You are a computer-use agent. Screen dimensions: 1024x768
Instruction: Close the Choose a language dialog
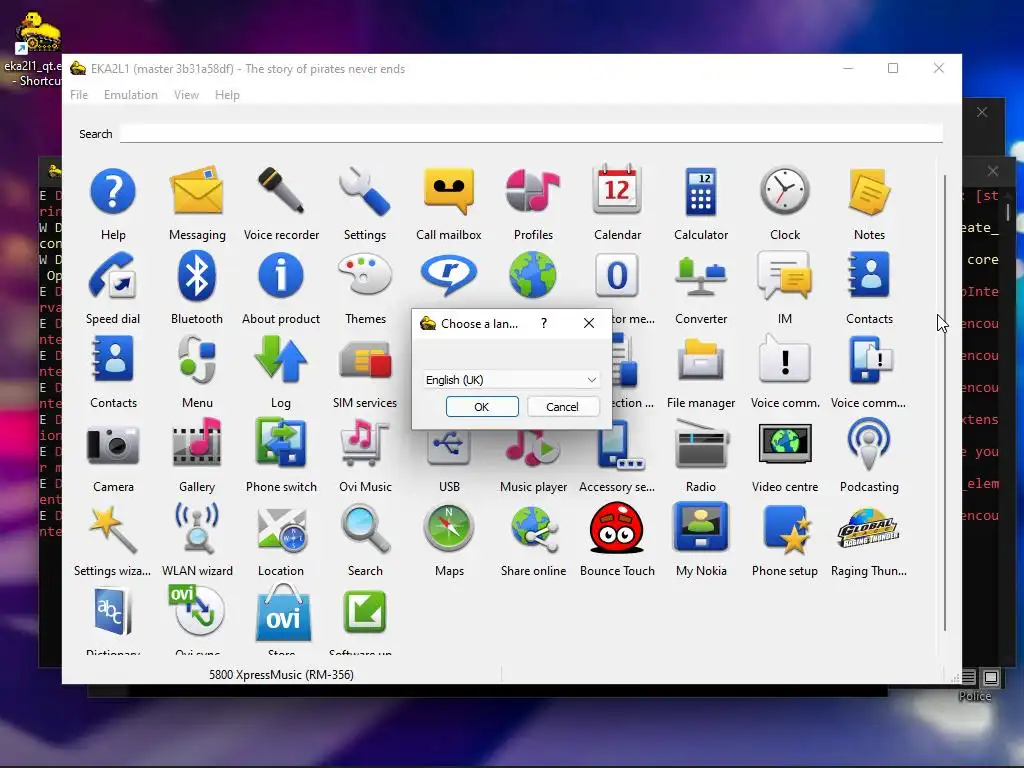click(x=588, y=323)
